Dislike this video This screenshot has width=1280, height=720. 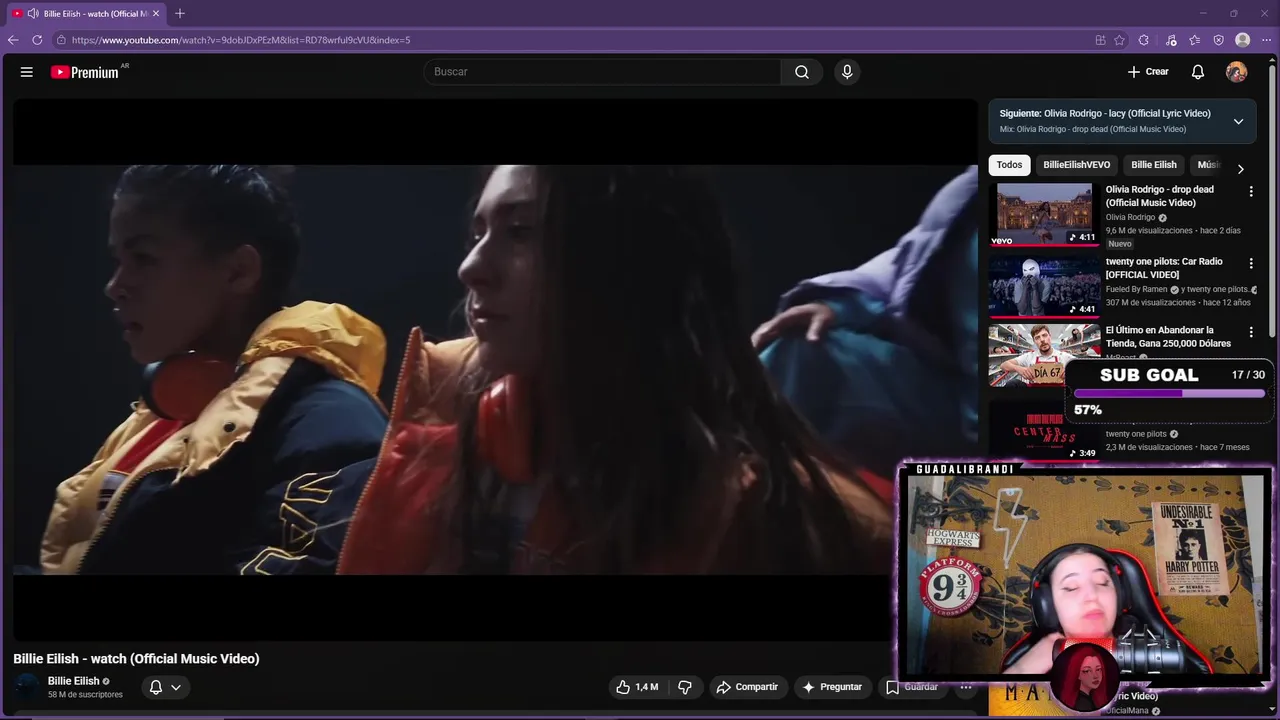[x=685, y=687]
